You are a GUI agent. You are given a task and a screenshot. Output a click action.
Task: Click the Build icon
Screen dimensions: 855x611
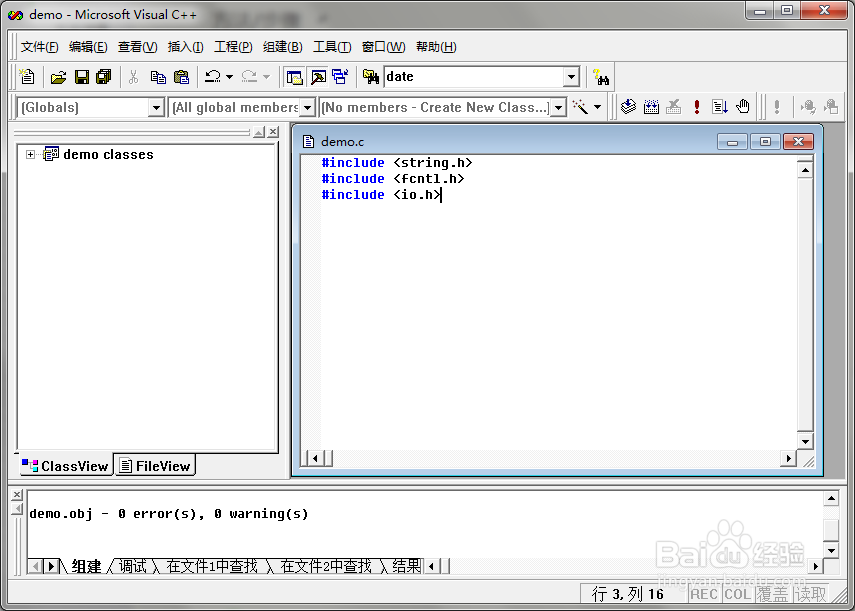tap(651, 107)
